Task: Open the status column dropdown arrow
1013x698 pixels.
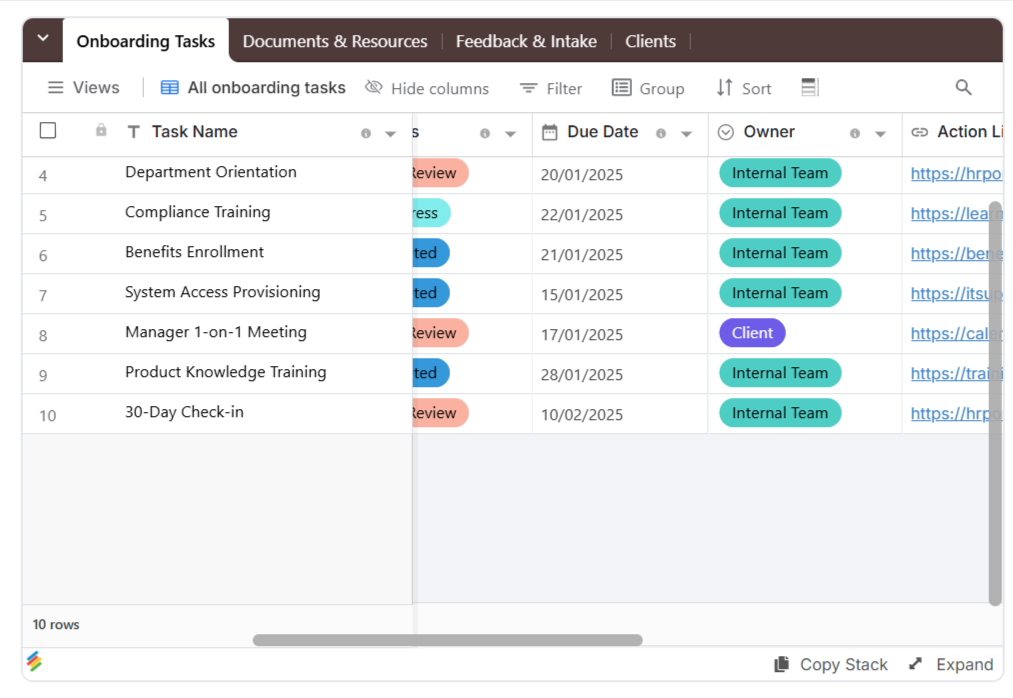Action: tap(510, 134)
